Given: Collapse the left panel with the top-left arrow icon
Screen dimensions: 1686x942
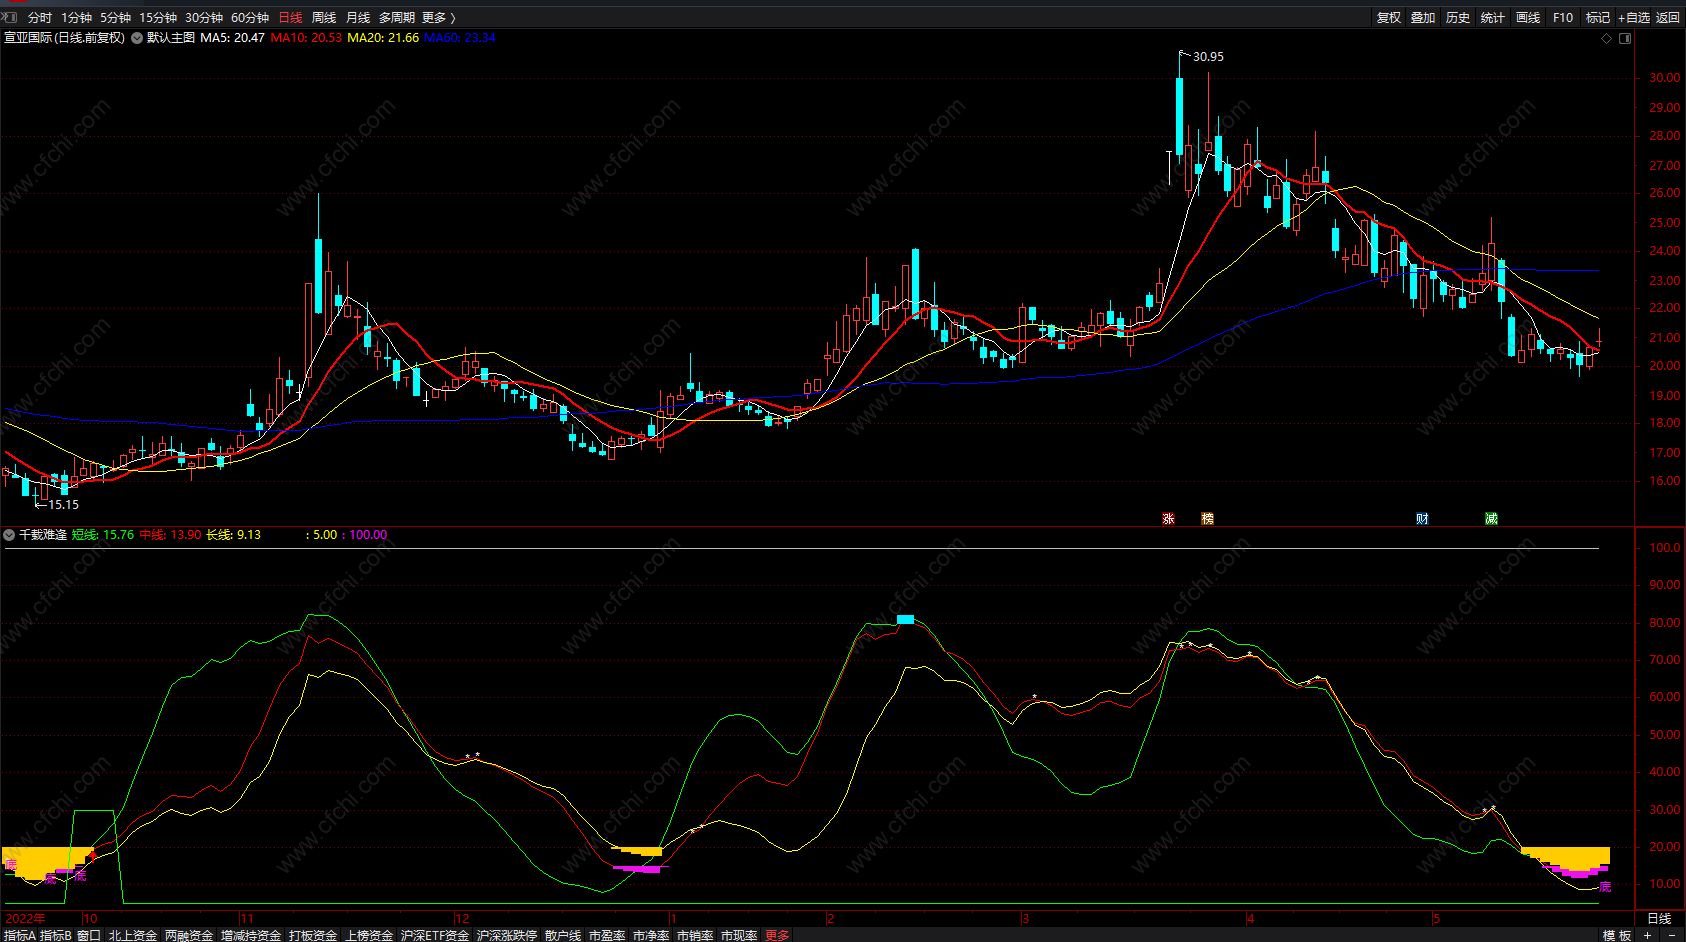Looking at the screenshot, I should point(9,17).
